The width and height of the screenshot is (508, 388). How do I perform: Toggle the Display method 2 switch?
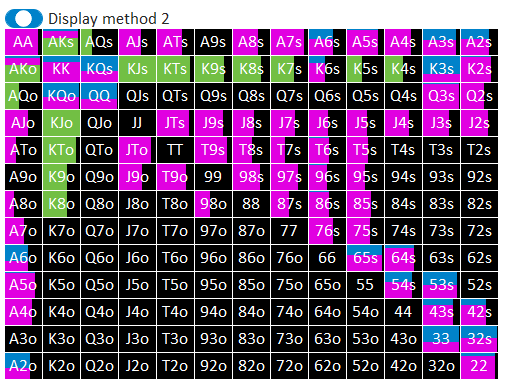(24, 18)
